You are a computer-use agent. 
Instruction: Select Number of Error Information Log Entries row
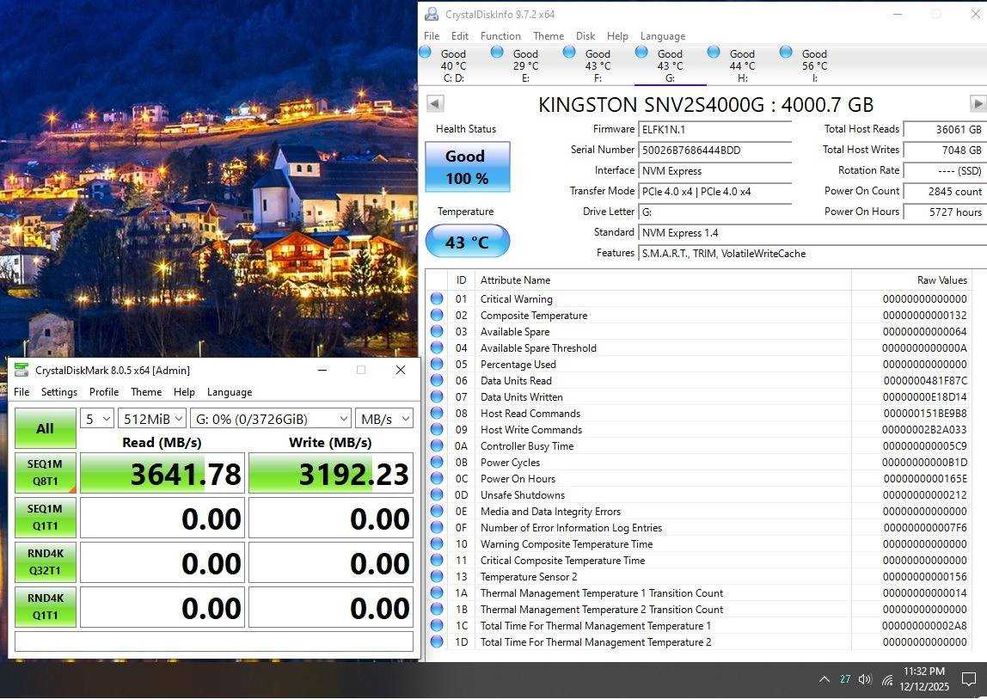coord(697,528)
